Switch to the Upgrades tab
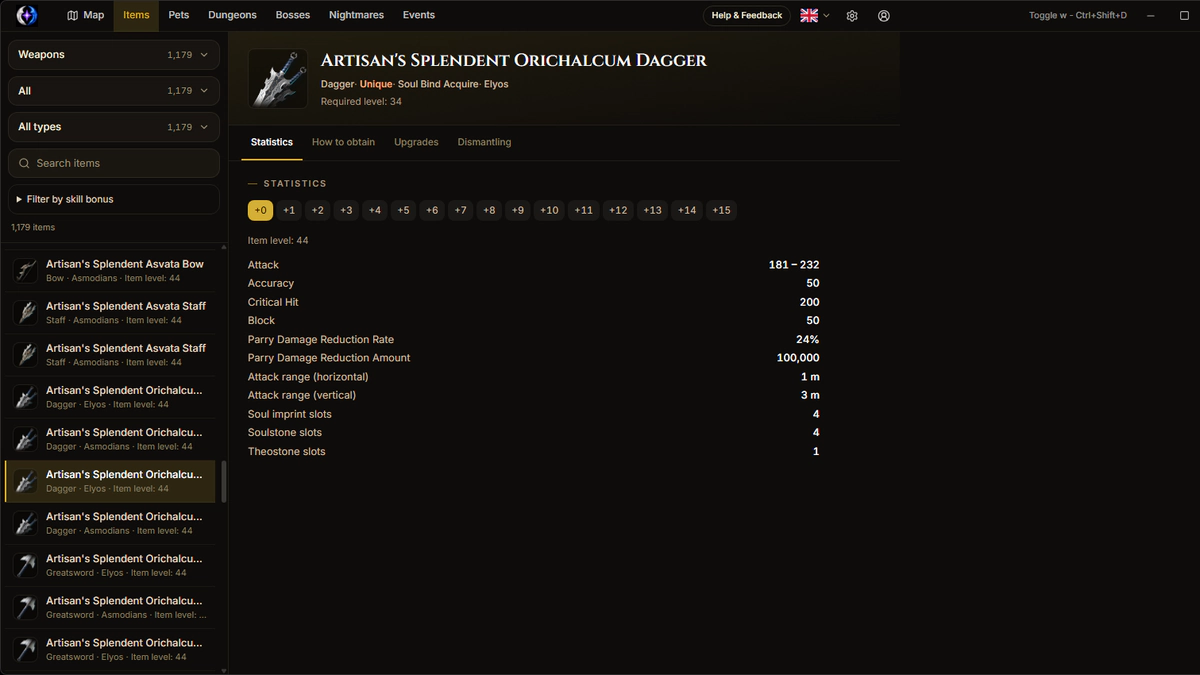1200x675 pixels. [x=416, y=142]
